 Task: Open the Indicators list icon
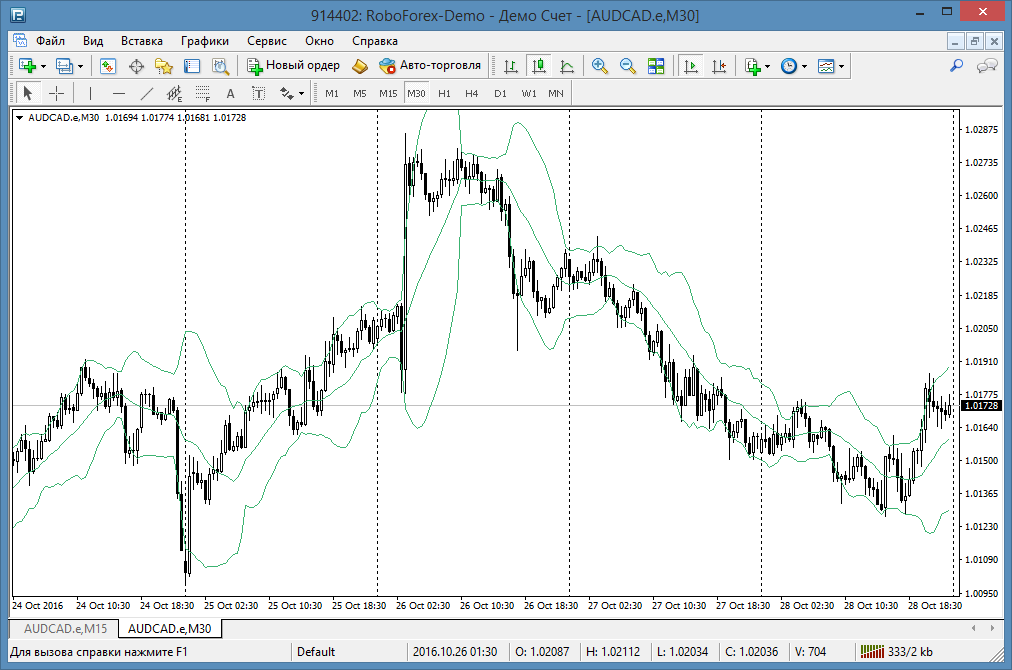pos(753,66)
